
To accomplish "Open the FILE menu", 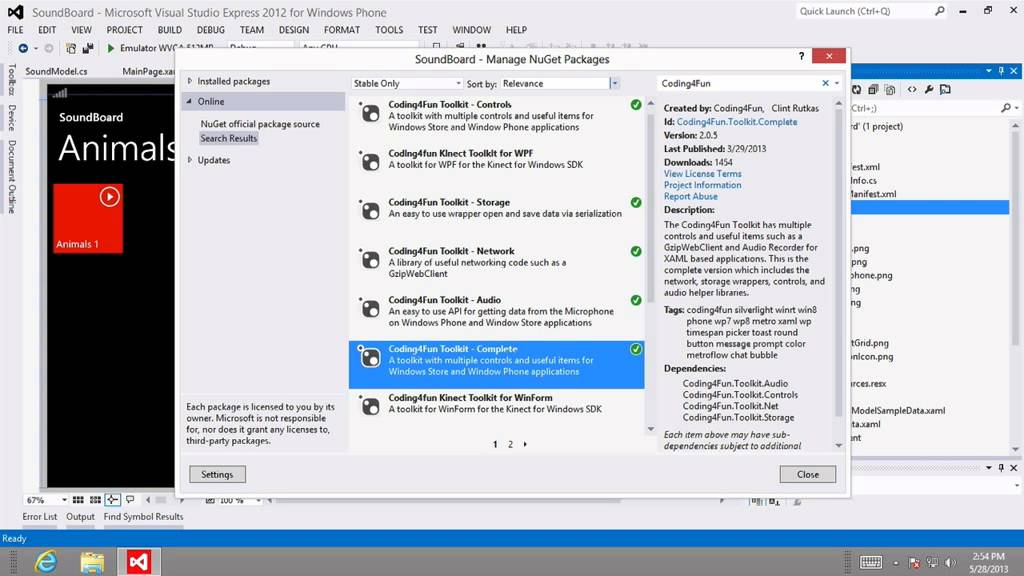I will coord(15,30).
